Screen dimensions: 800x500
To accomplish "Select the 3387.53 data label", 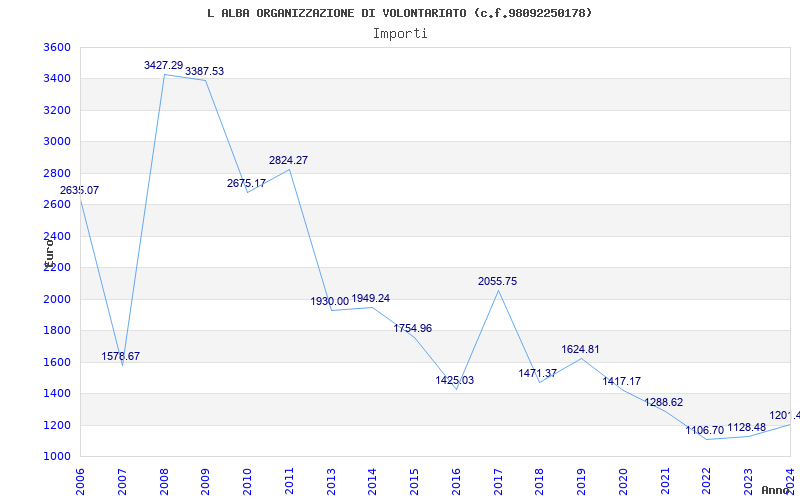I will pyautogui.click(x=204, y=71).
